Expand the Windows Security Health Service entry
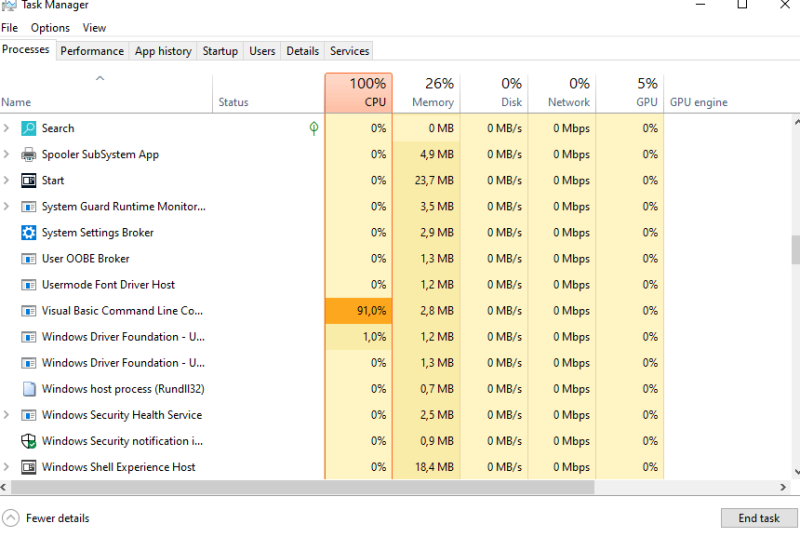This screenshot has width=800, height=537. click(6, 415)
